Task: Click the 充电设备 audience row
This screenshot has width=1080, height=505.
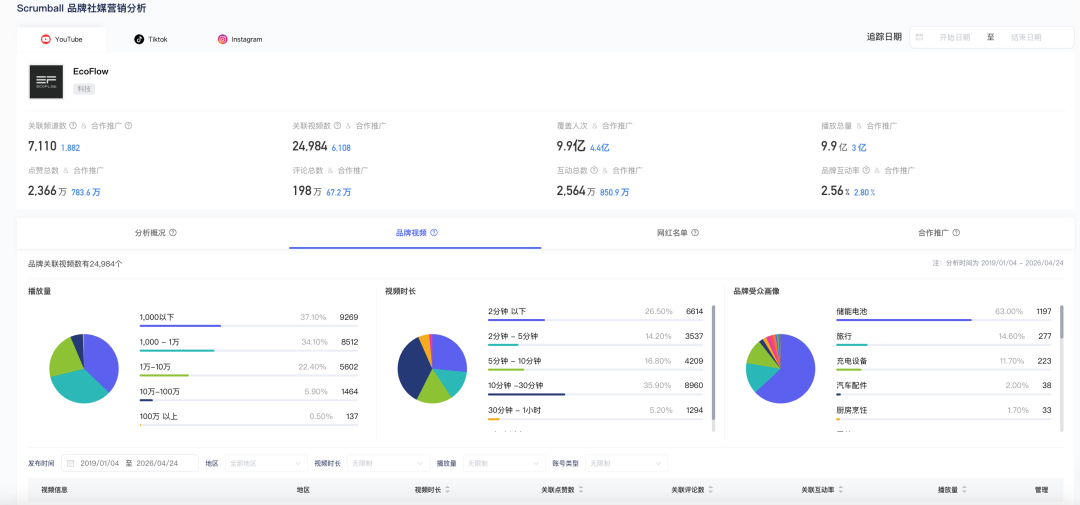Action: tap(944, 363)
